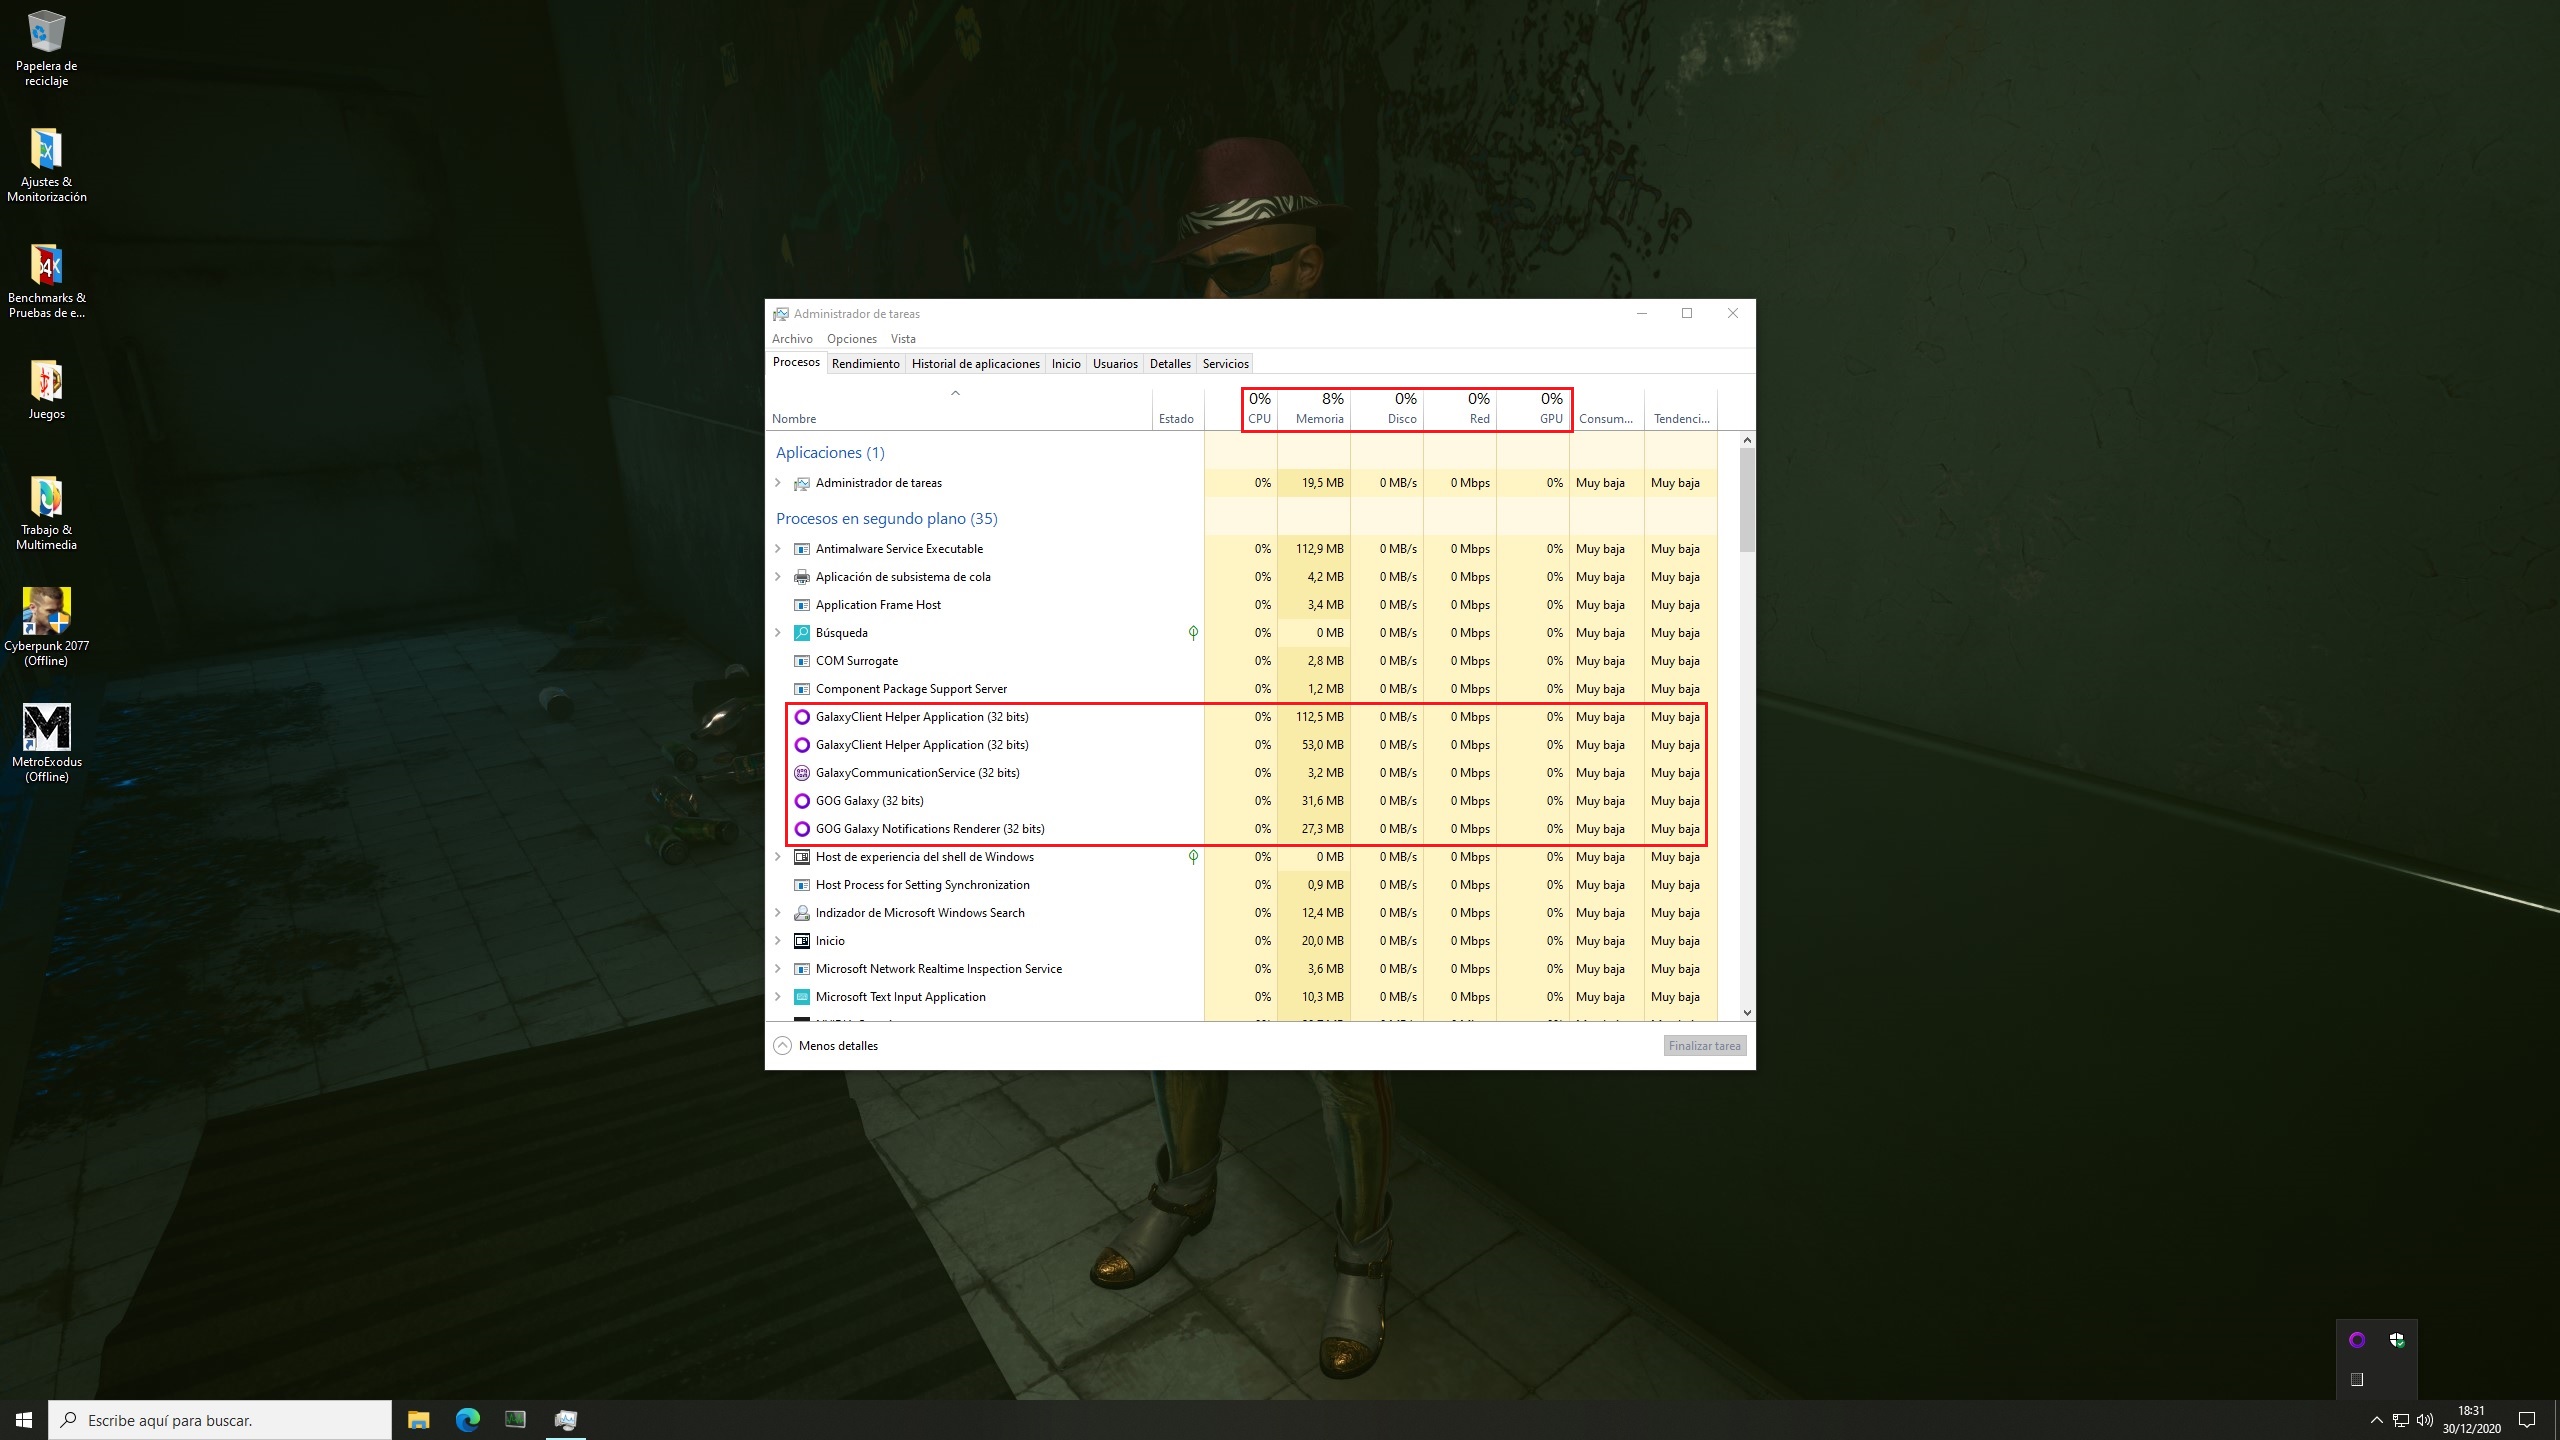This screenshot has height=1440, width=2560.
Task: Show hidden system tray icons arrow
Action: pos(2377,1420)
